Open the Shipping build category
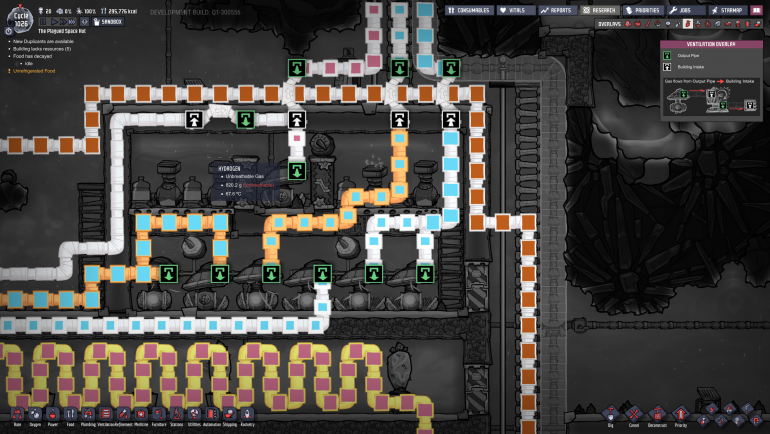Viewport: 770px width, 434px height. [229, 416]
